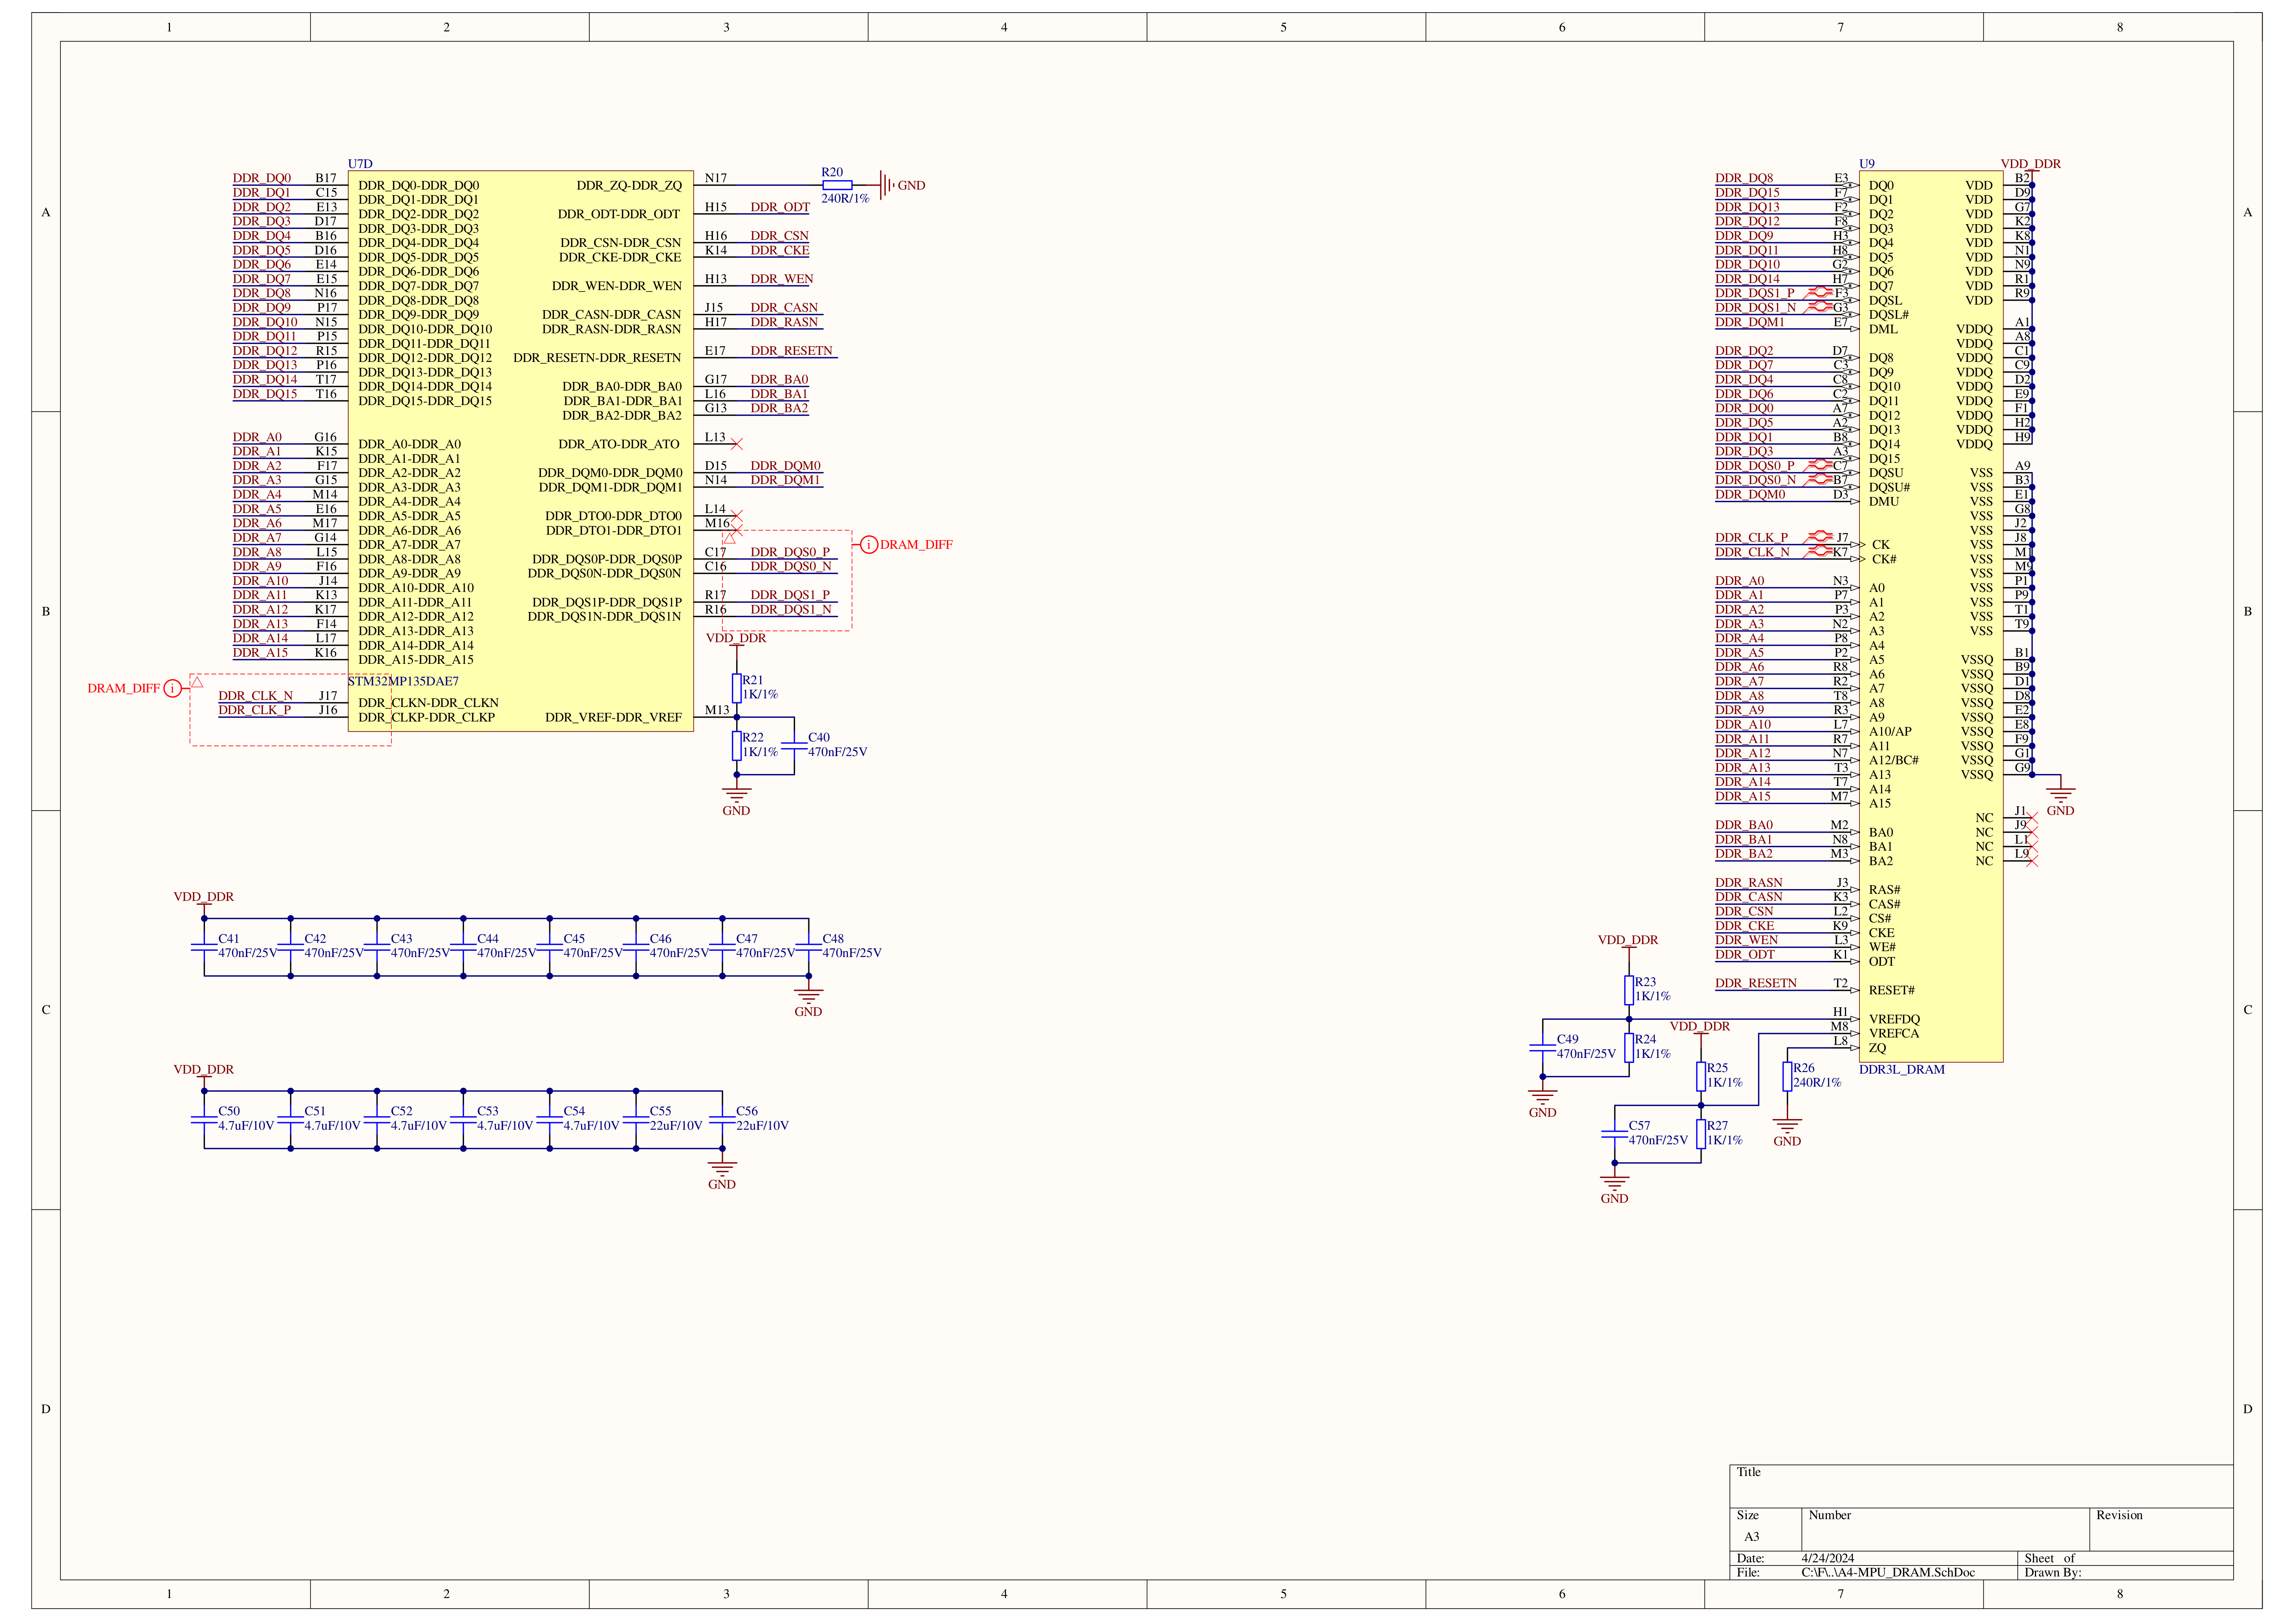The image size is (2296, 1622).
Task: Select capacitor C41 in the 470nF row
Action: pos(204,946)
